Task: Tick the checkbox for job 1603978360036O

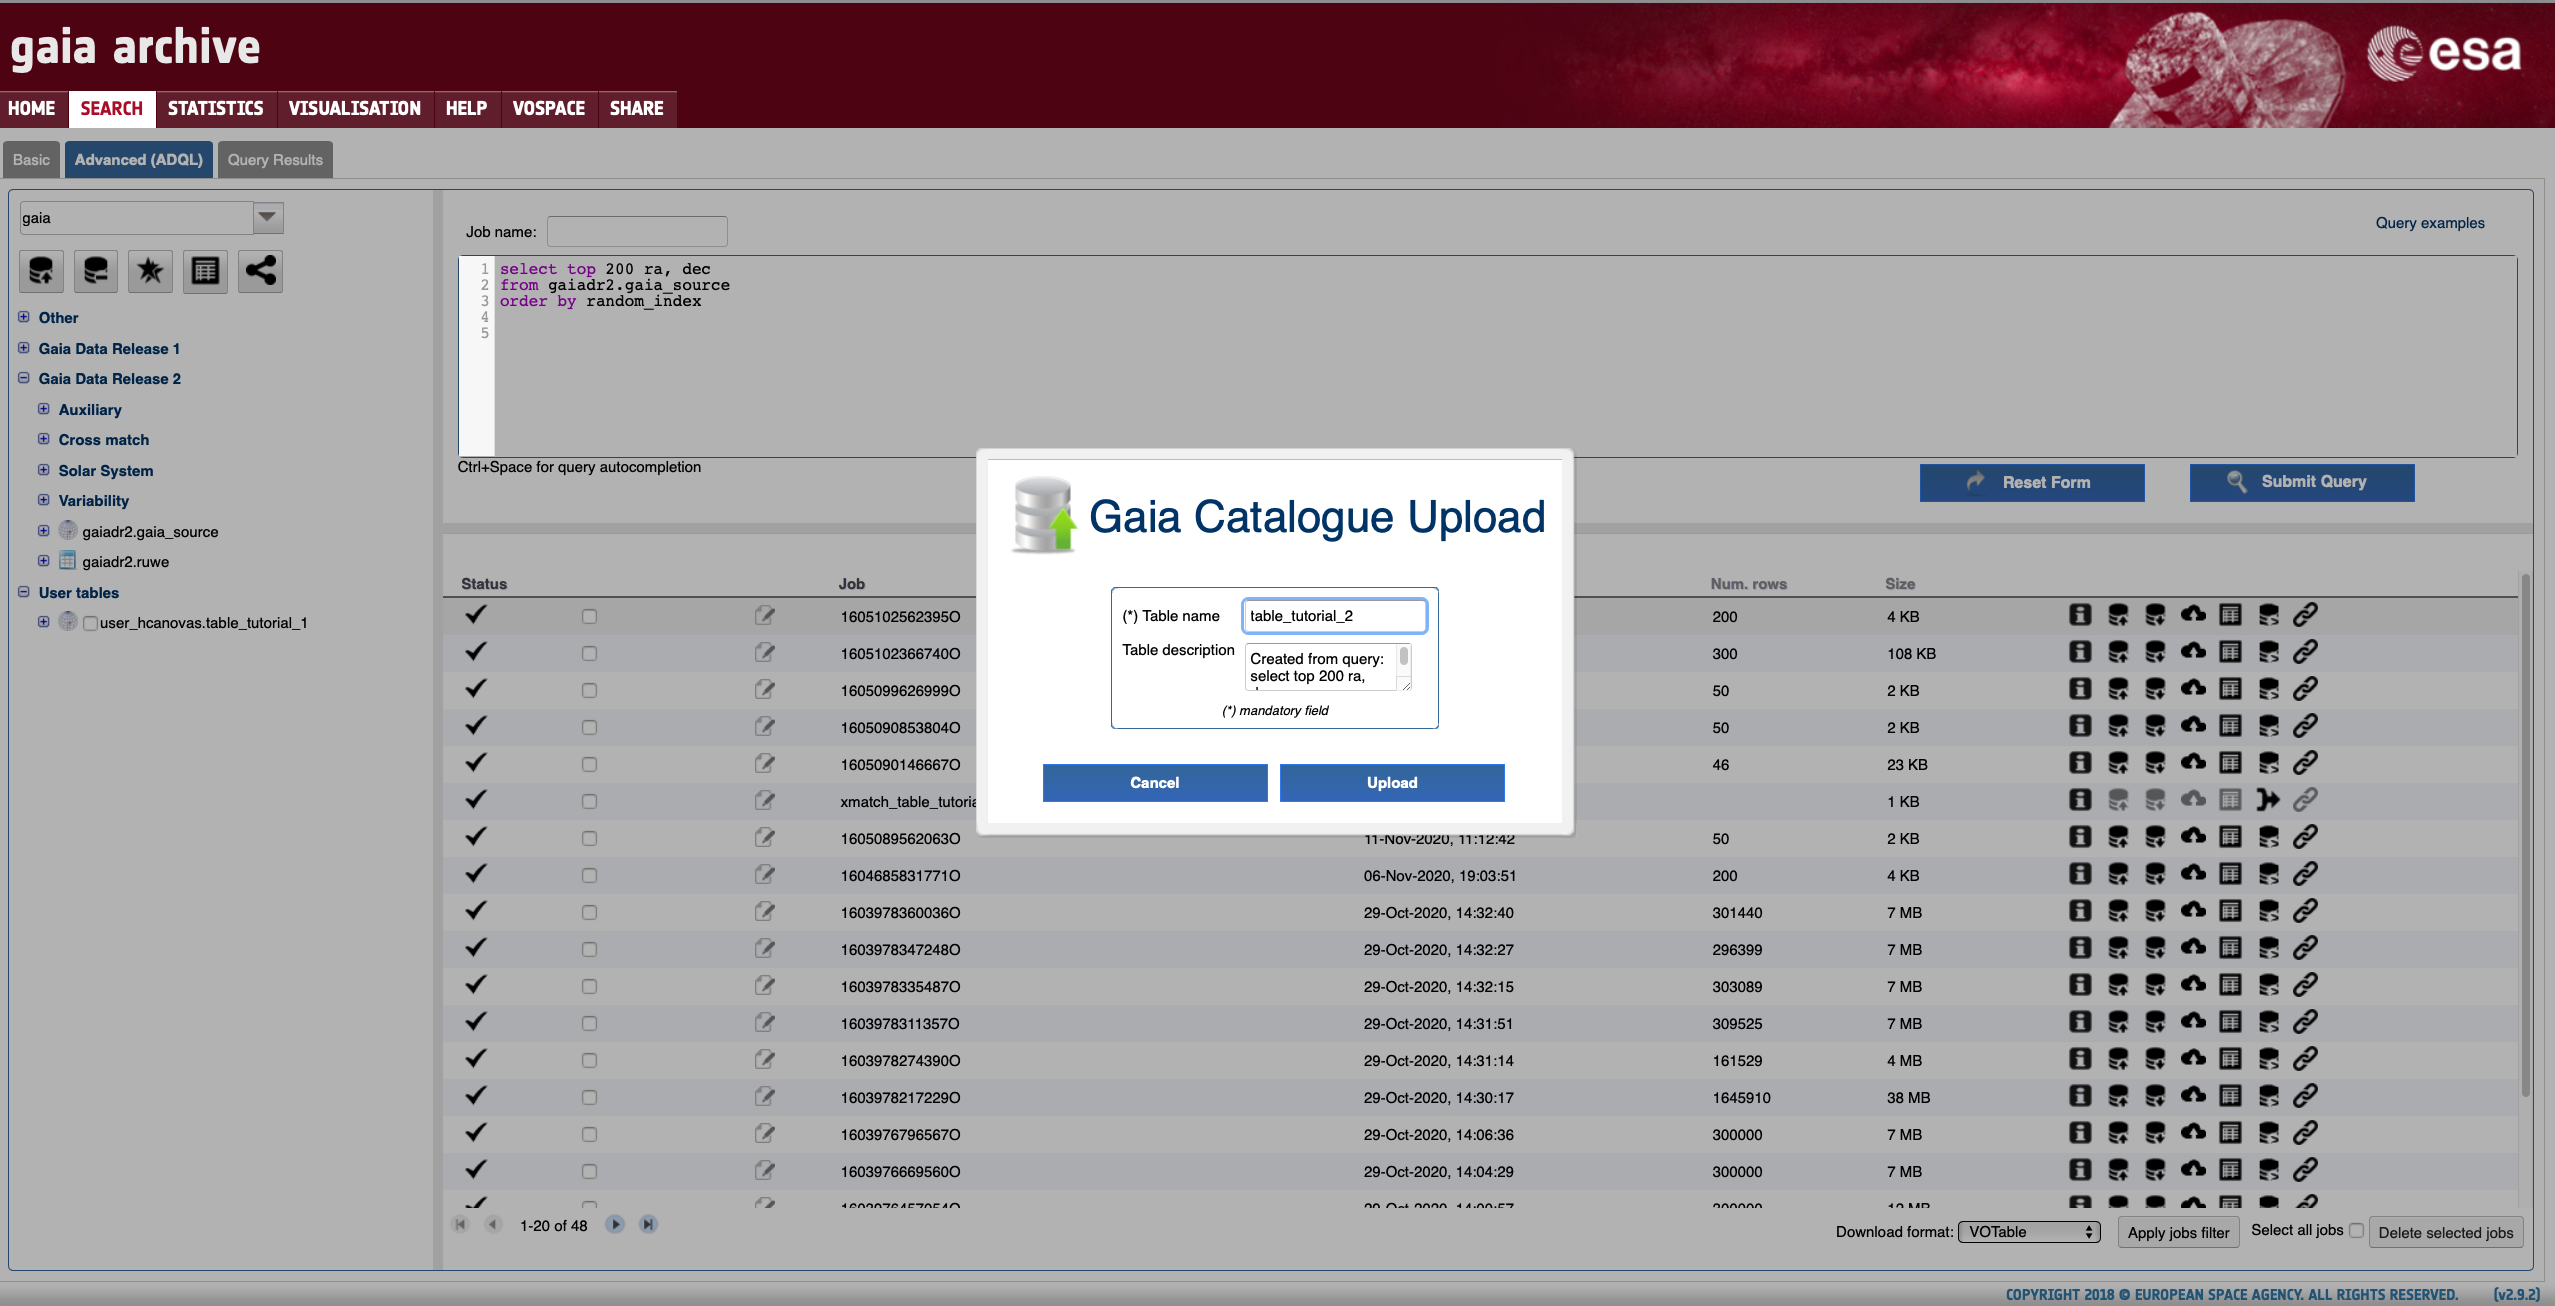Action: [589, 912]
